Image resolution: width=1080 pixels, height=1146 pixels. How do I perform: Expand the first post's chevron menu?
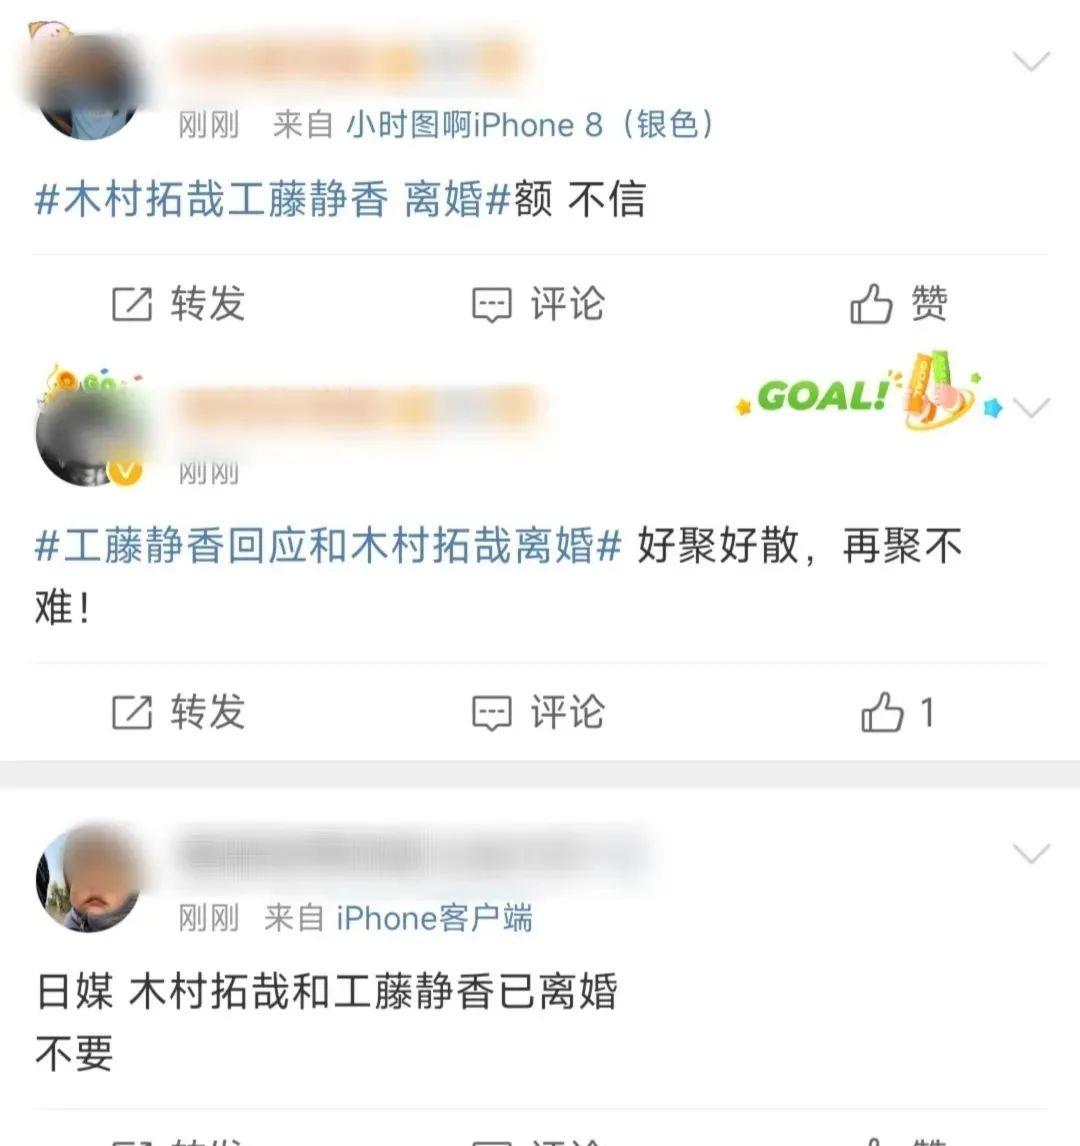click(x=1031, y=61)
